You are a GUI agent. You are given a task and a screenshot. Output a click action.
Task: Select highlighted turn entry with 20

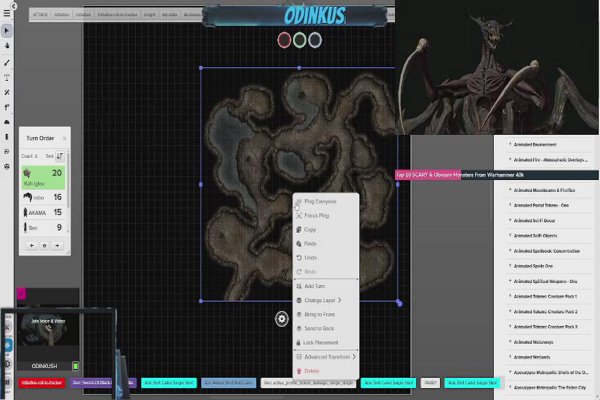coord(43,178)
